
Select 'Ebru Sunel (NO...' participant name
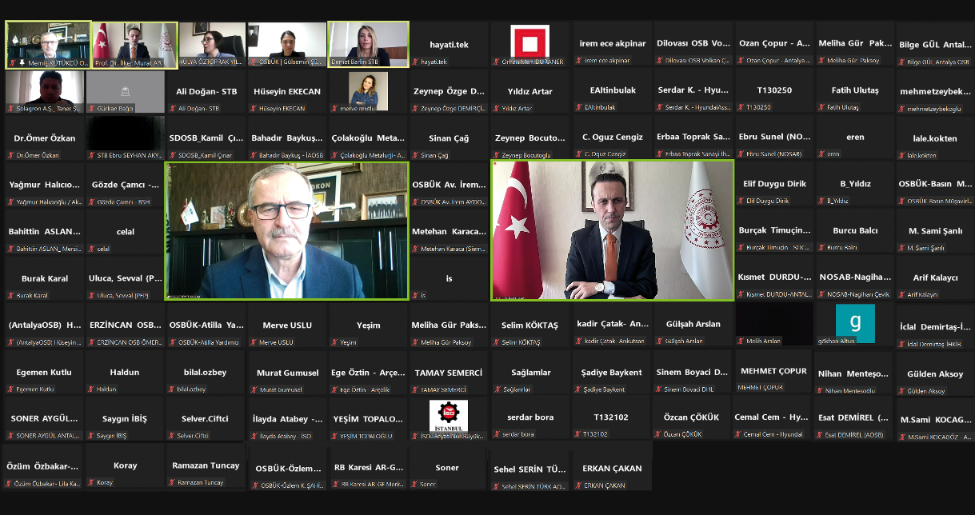click(x=774, y=137)
